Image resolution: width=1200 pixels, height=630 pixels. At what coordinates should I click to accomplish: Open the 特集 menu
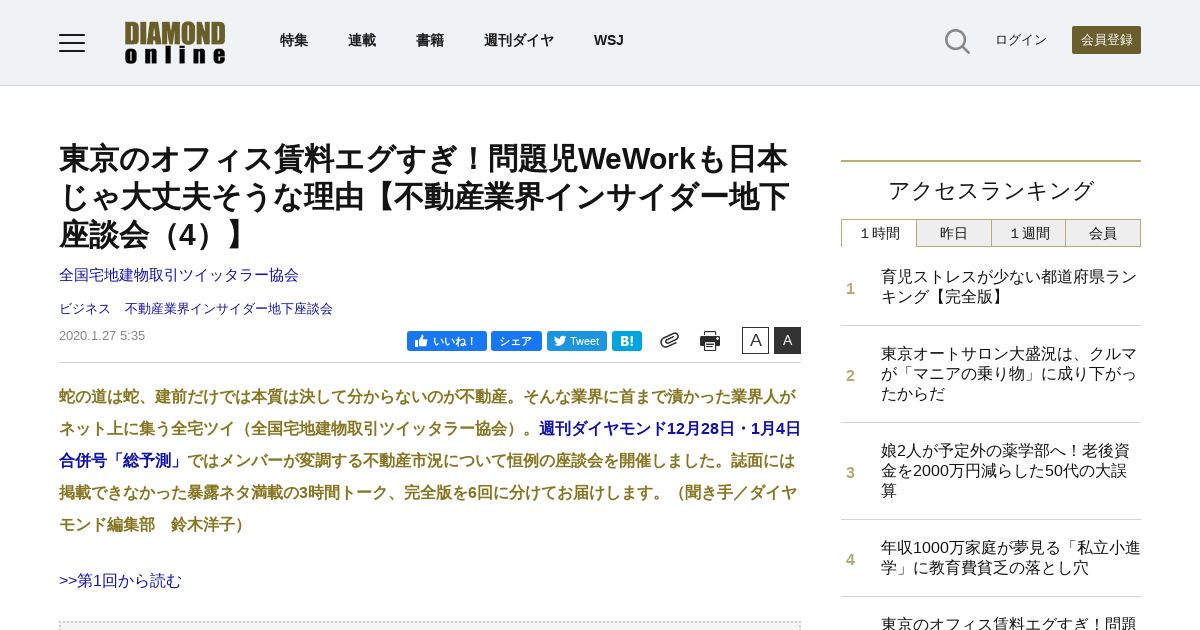294,40
